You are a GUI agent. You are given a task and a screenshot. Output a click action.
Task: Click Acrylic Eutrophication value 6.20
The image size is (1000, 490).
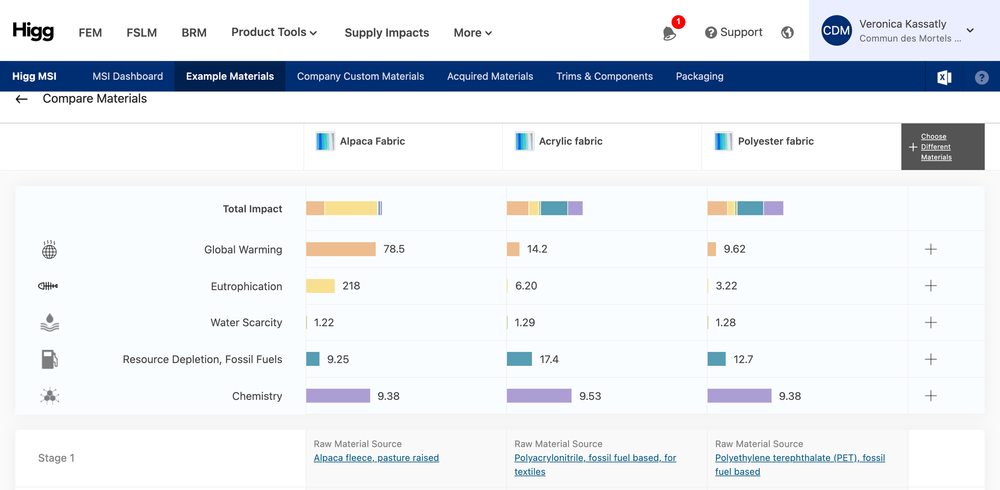pos(526,286)
